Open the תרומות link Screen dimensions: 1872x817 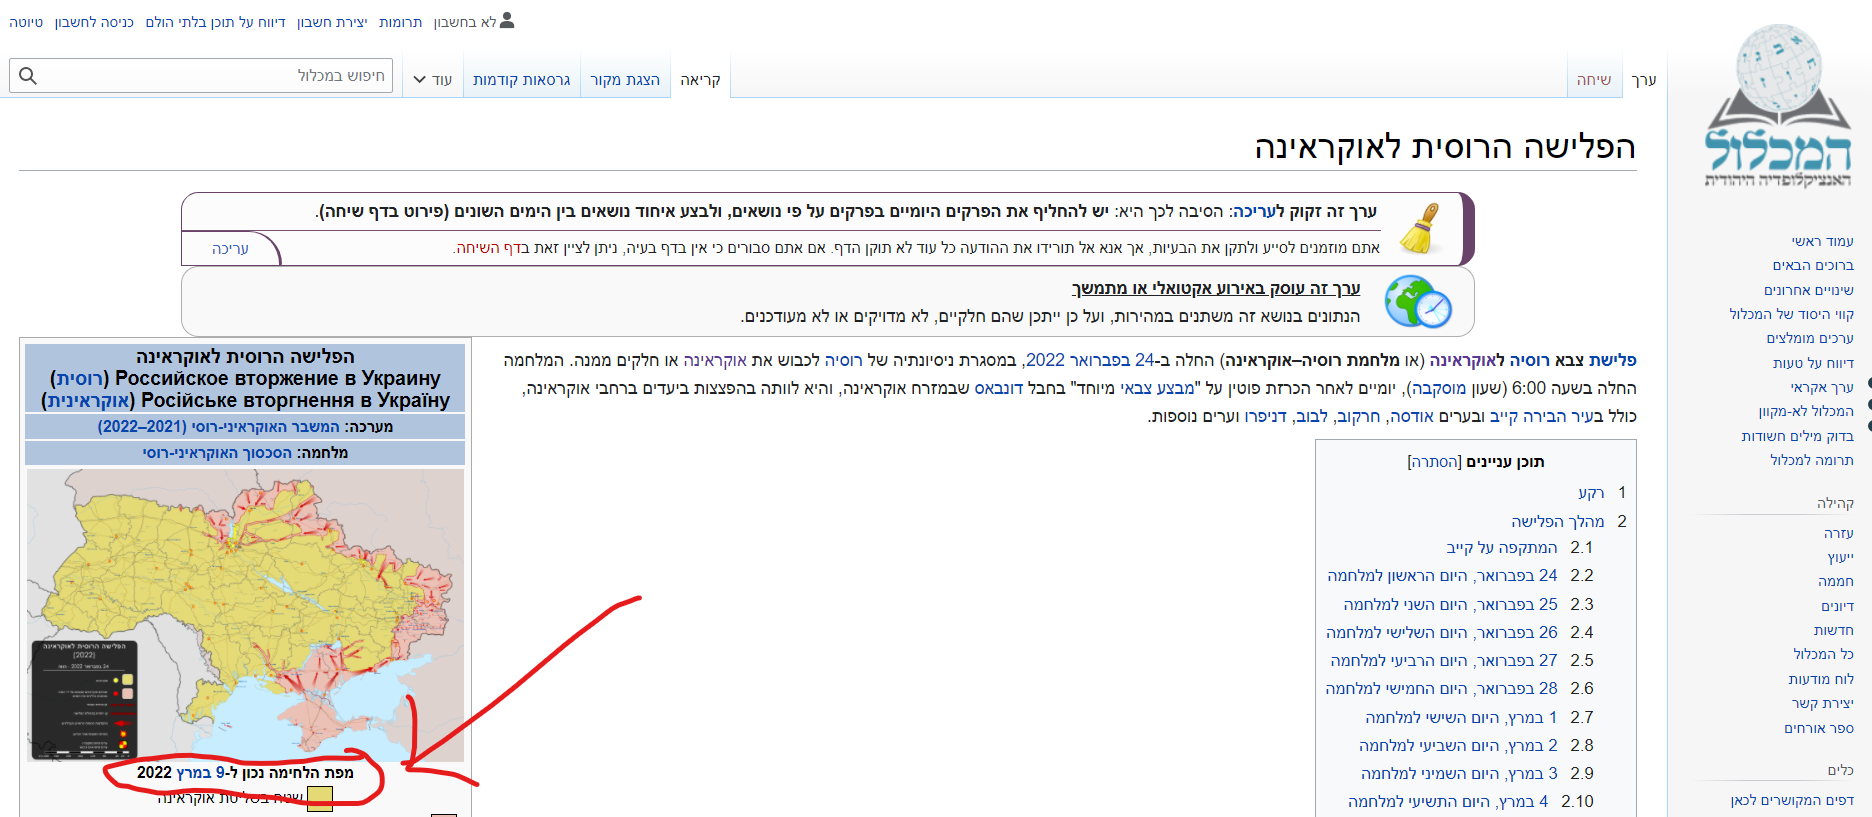click(x=400, y=22)
